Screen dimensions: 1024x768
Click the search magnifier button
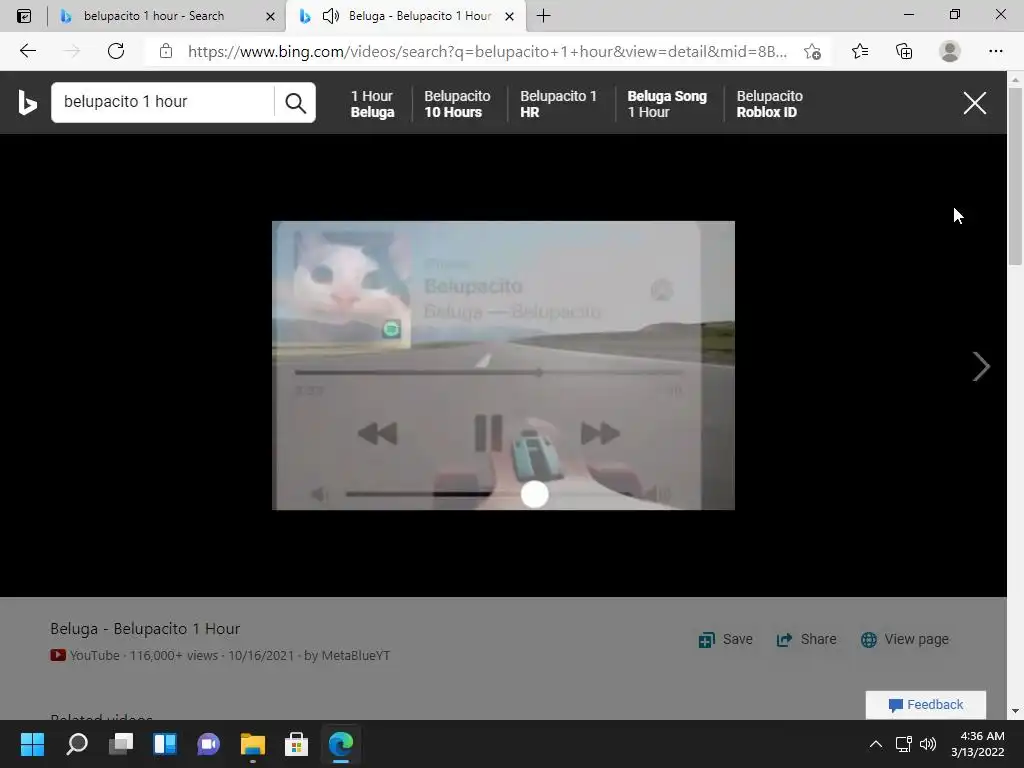295,103
